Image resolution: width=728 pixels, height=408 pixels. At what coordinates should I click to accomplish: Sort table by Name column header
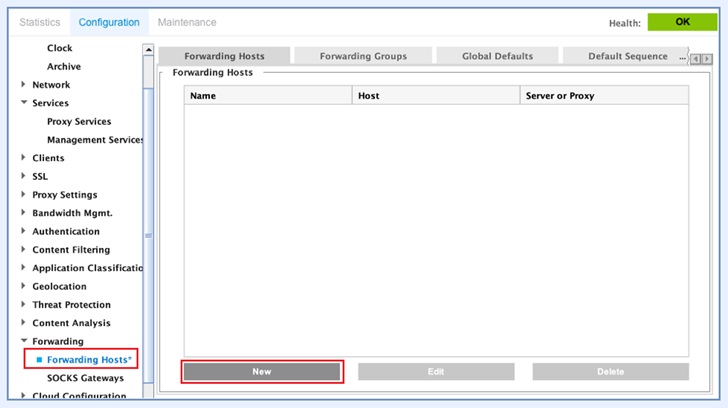pos(268,96)
